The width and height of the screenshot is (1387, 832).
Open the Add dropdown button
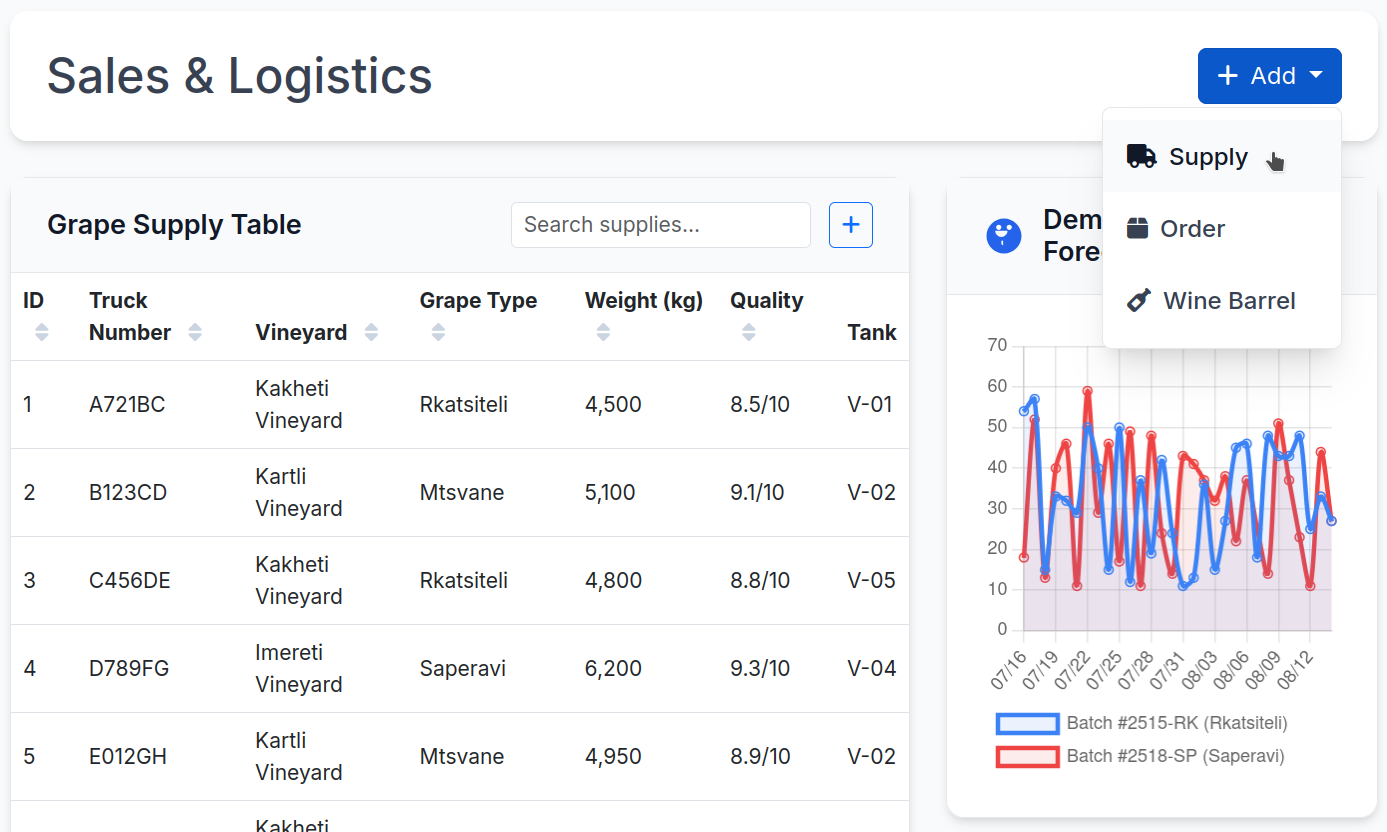(x=1269, y=76)
